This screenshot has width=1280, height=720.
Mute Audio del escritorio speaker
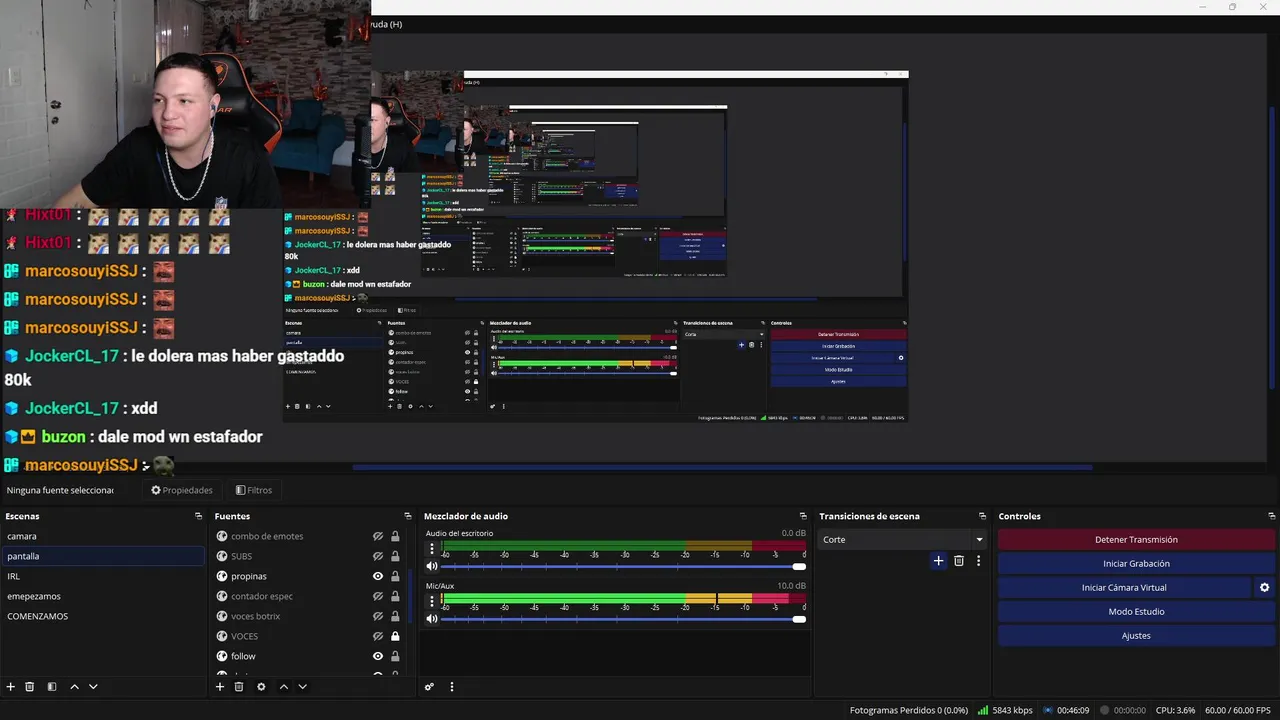coord(432,566)
